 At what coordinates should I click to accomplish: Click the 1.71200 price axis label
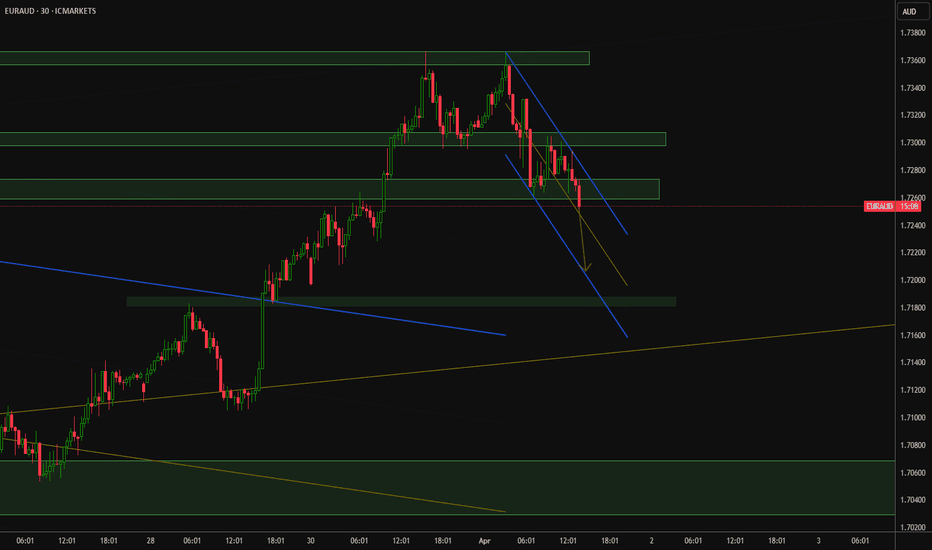click(912, 390)
